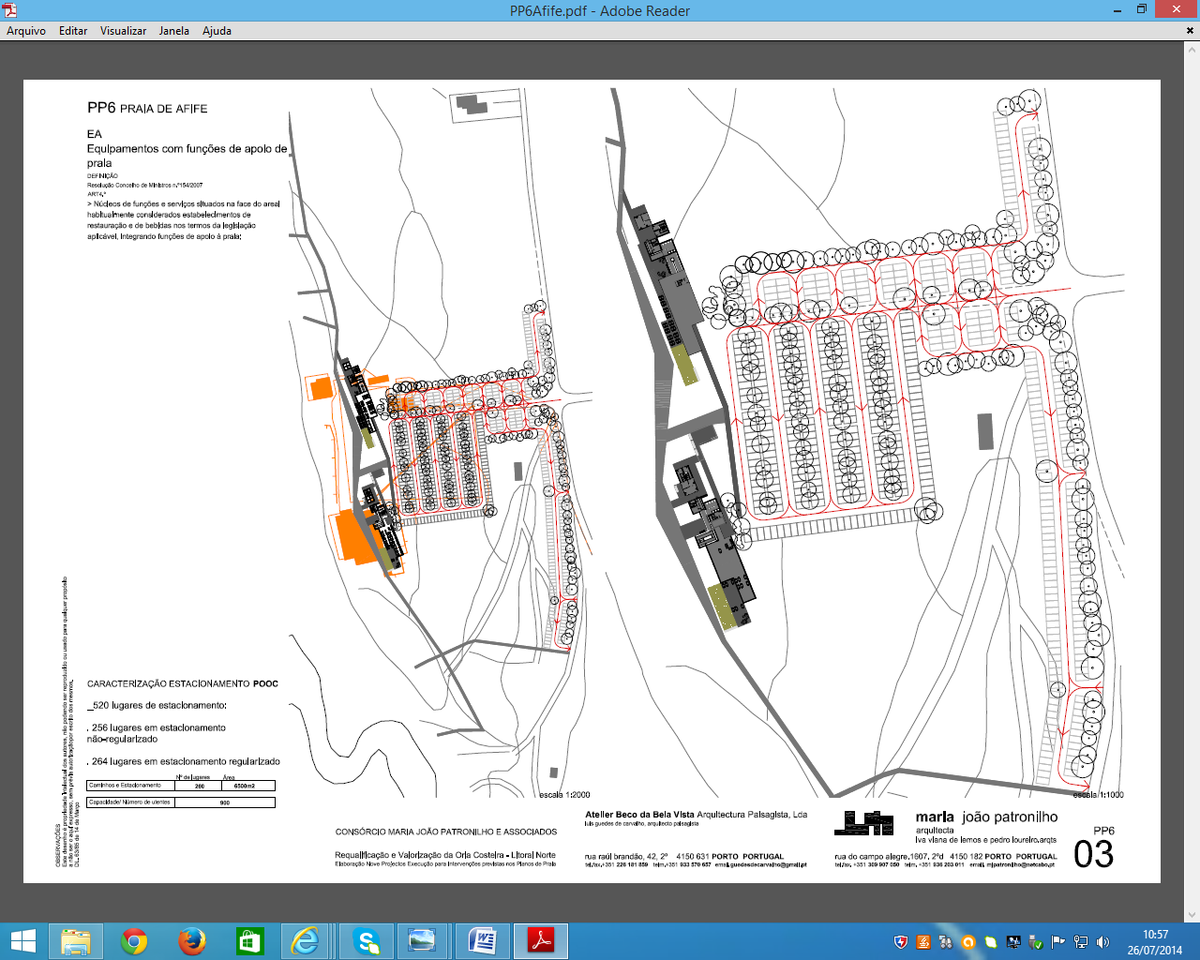Launch Google Chrome from the taskbar
This screenshot has width=1200, height=960.
click(134, 941)
